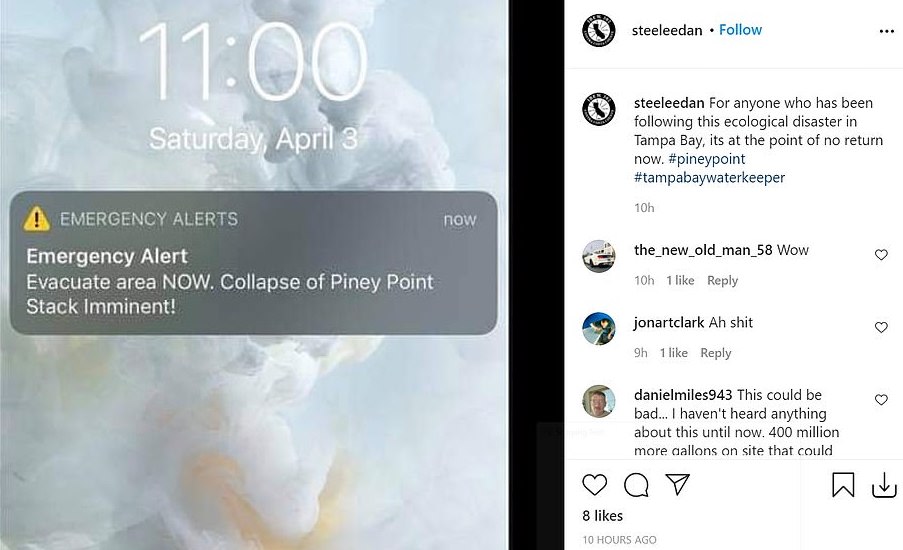Reply to the_new_old_man_58's comment
The image size is (903, 550).
click(x=722, y=281)
